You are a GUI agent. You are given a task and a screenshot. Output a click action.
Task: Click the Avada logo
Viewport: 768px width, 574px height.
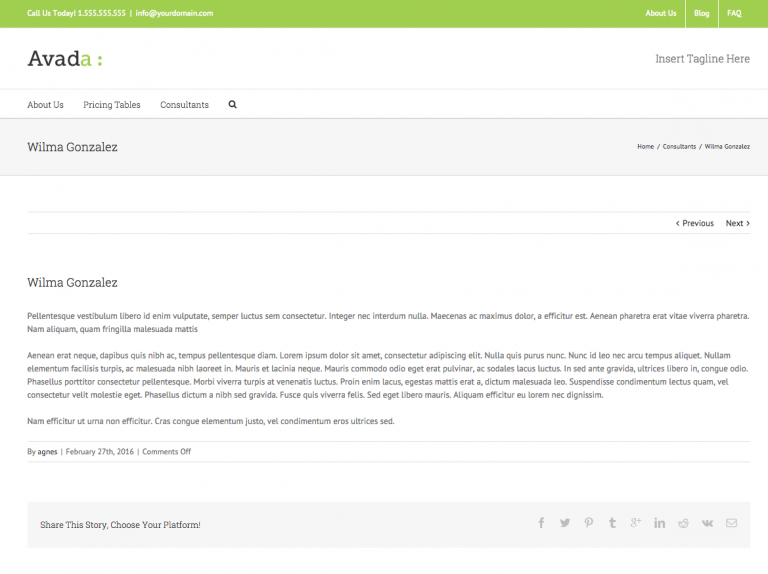tap(65, 59)
